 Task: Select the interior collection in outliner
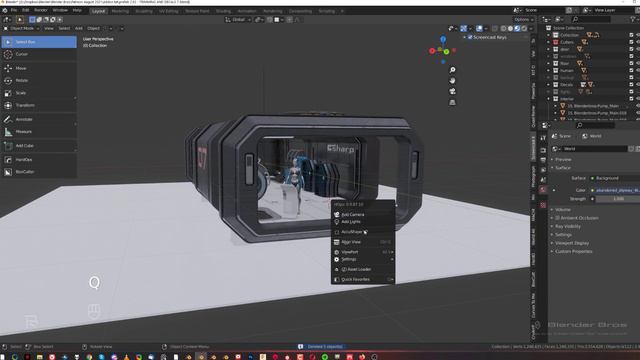pos(567,99)
